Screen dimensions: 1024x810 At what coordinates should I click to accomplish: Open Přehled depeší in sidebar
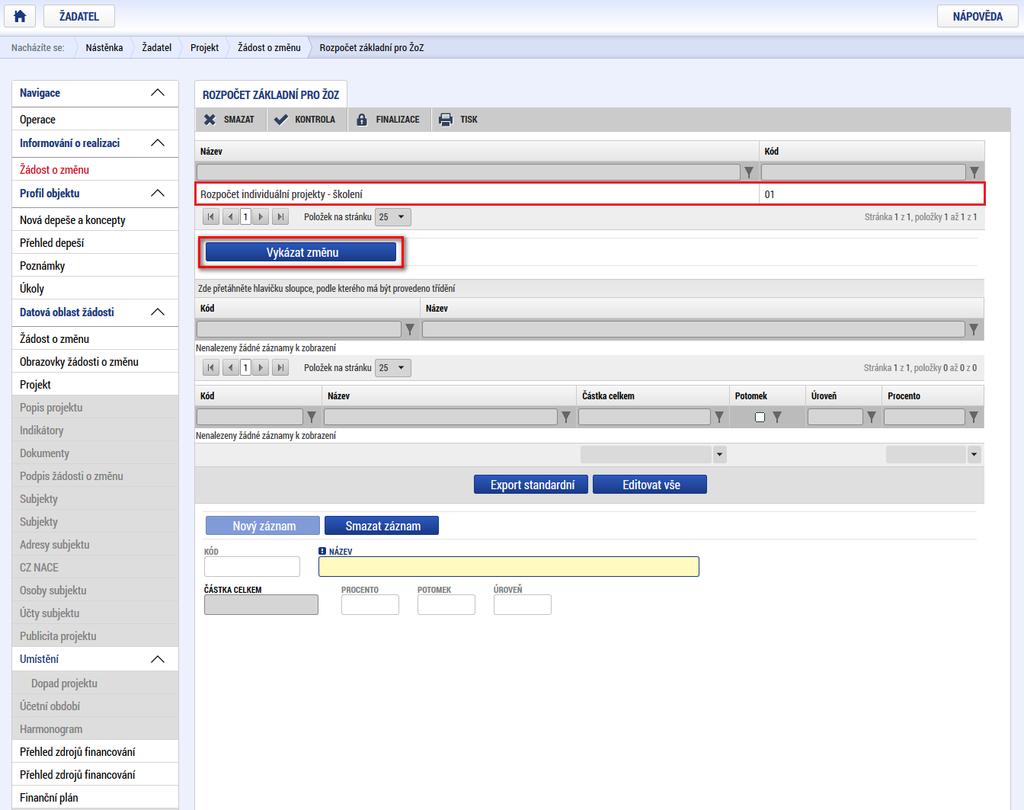coord(95,243)
